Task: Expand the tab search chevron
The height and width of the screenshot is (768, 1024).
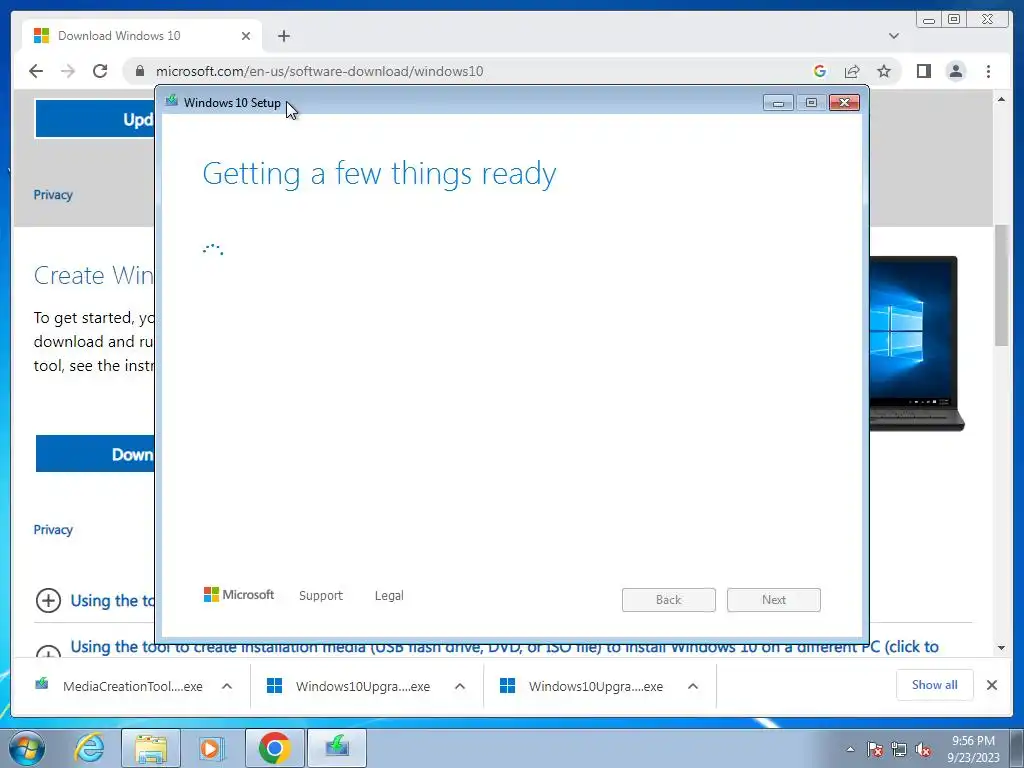Action: (x=894, y=36)
